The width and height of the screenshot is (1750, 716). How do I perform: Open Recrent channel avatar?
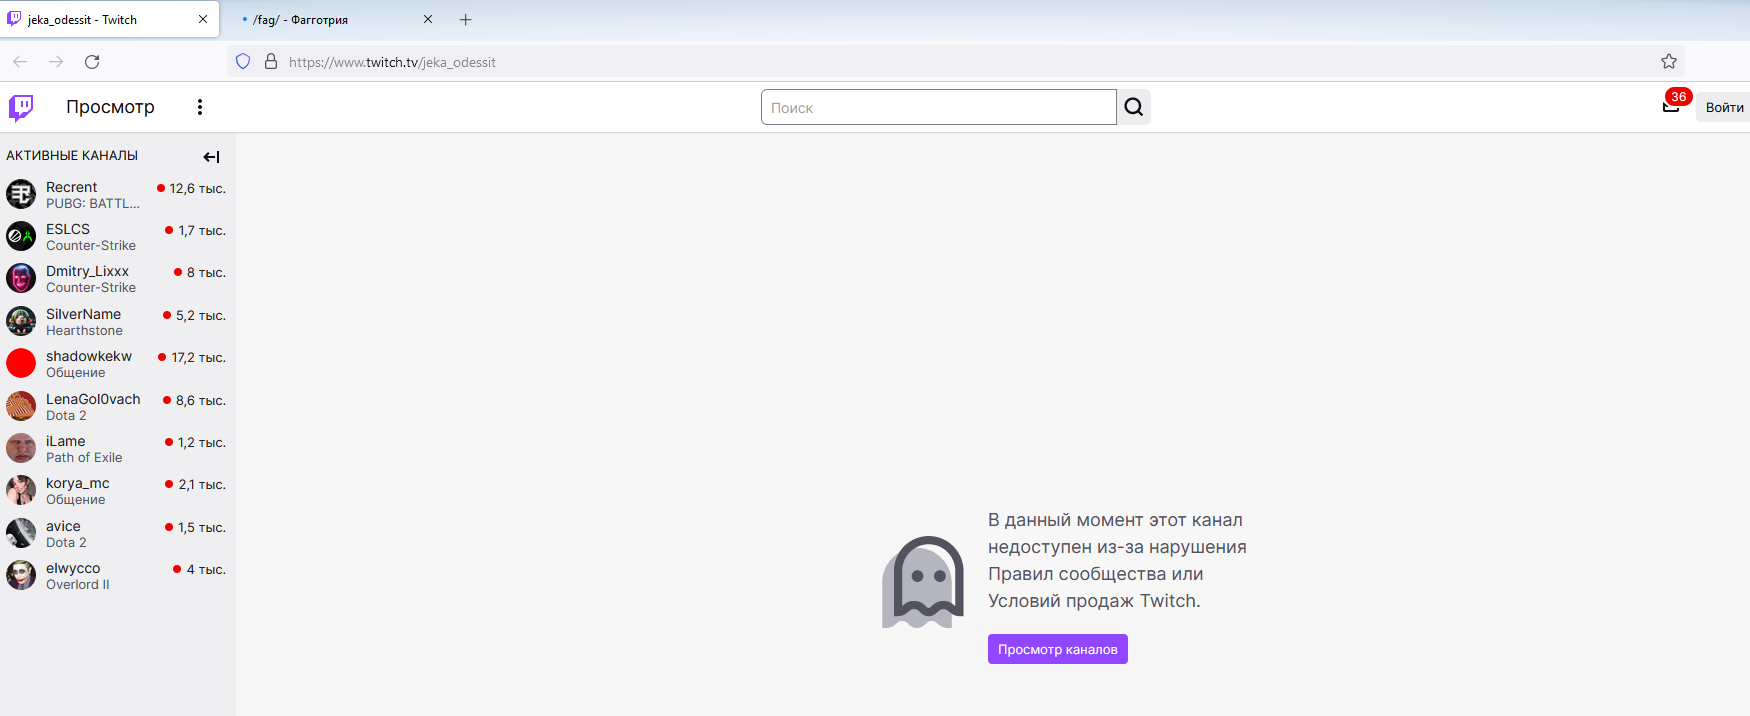pyautogui.click(x=21, y=194)
